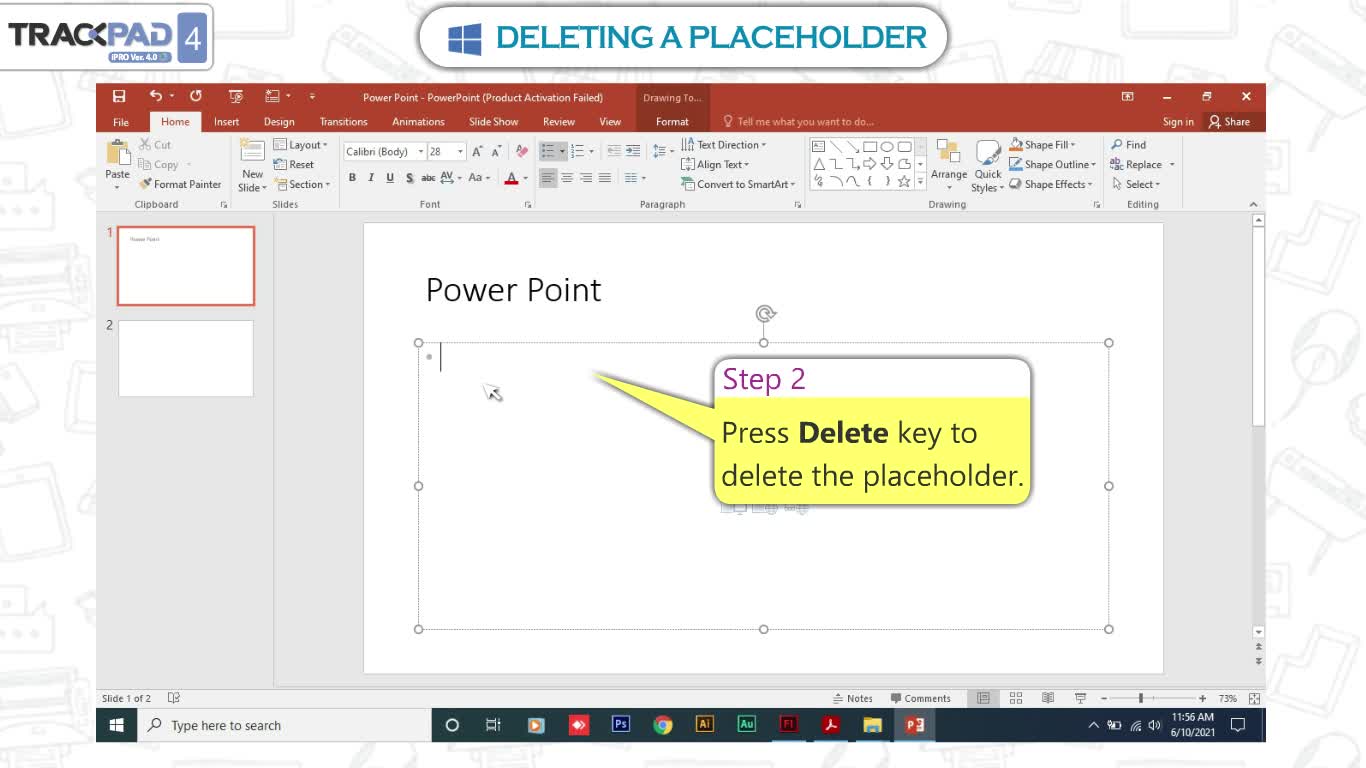This screenshot has width=1366, height=768.
Task: Pick the oval shape from gallery
Action: coord(887,146)
